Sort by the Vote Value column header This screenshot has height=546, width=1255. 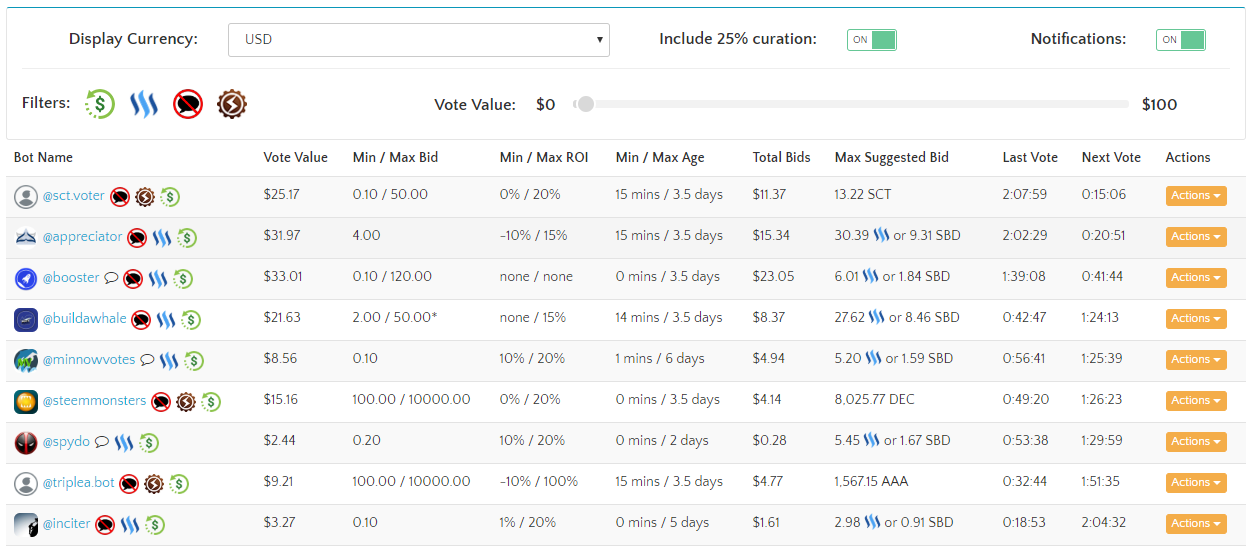[295, 157]
